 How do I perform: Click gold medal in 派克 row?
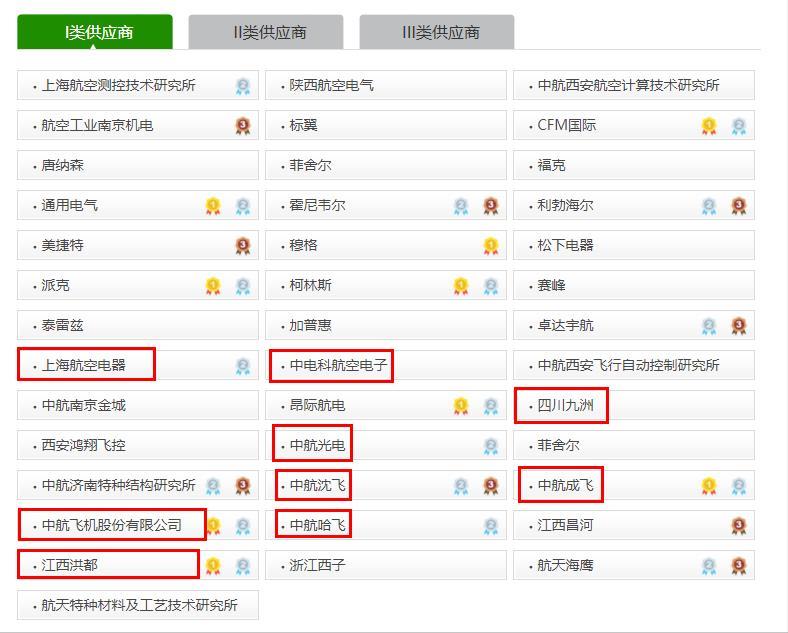(213, 286)
